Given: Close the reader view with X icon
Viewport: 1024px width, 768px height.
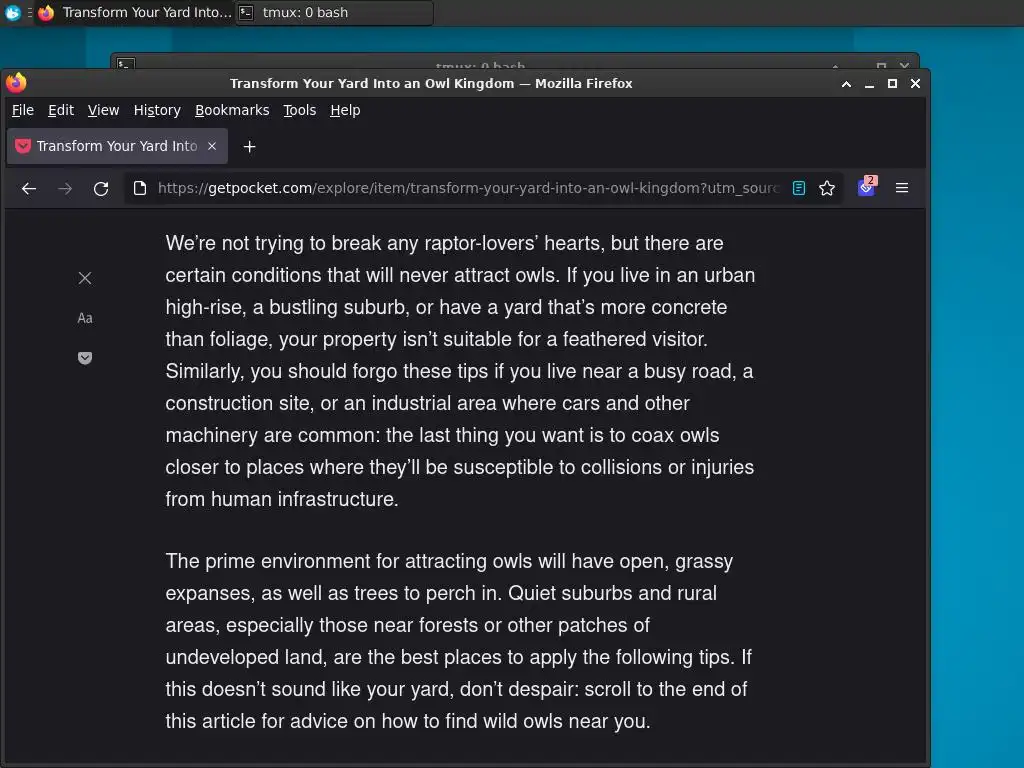Looking at the screenshot, I should tap(85, 278).
